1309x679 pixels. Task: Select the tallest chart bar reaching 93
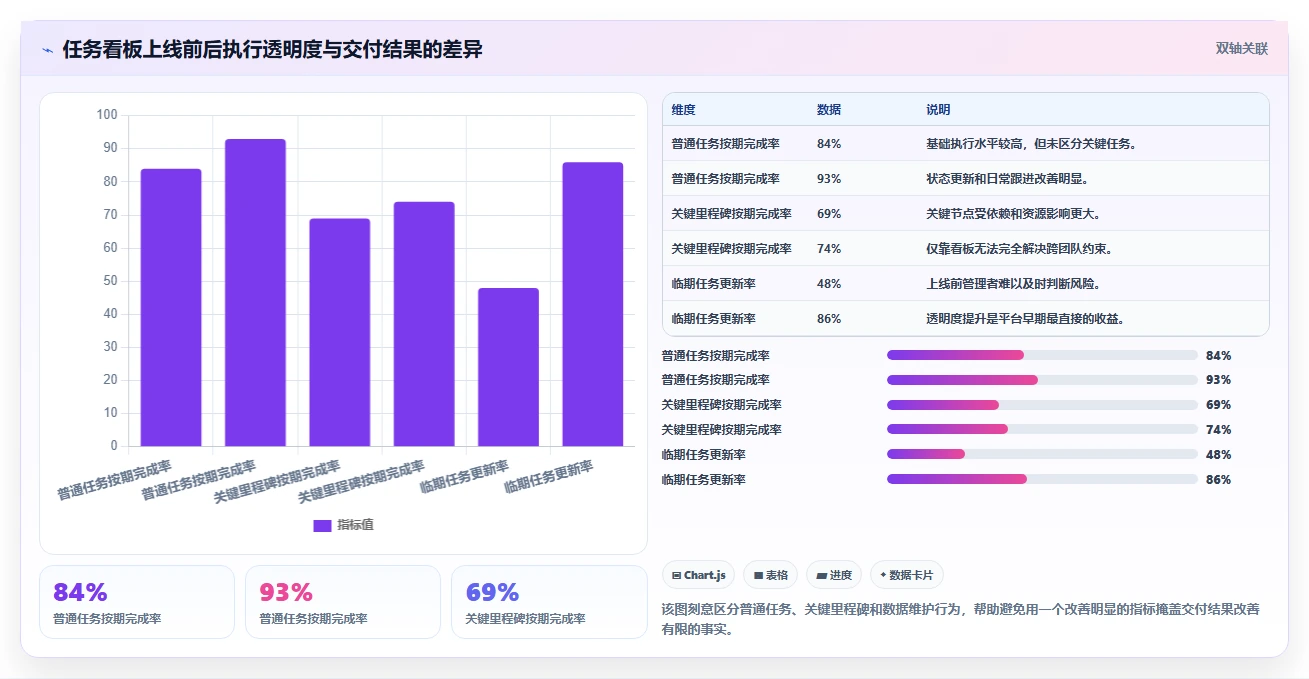(255, 292)
